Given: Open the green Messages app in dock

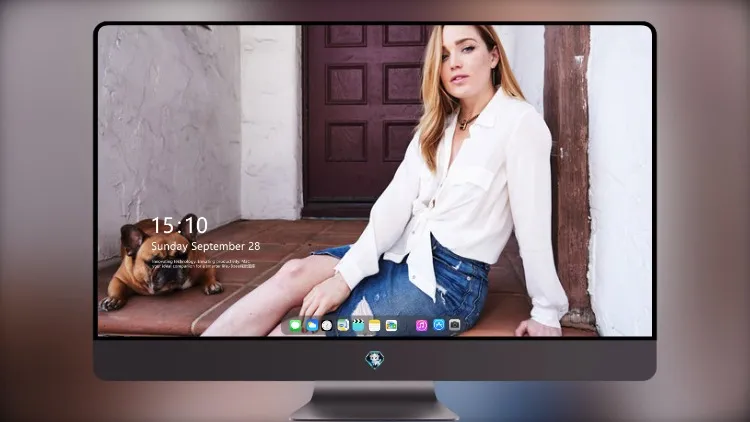Looking at the screenshot, I should click(295, 325).
